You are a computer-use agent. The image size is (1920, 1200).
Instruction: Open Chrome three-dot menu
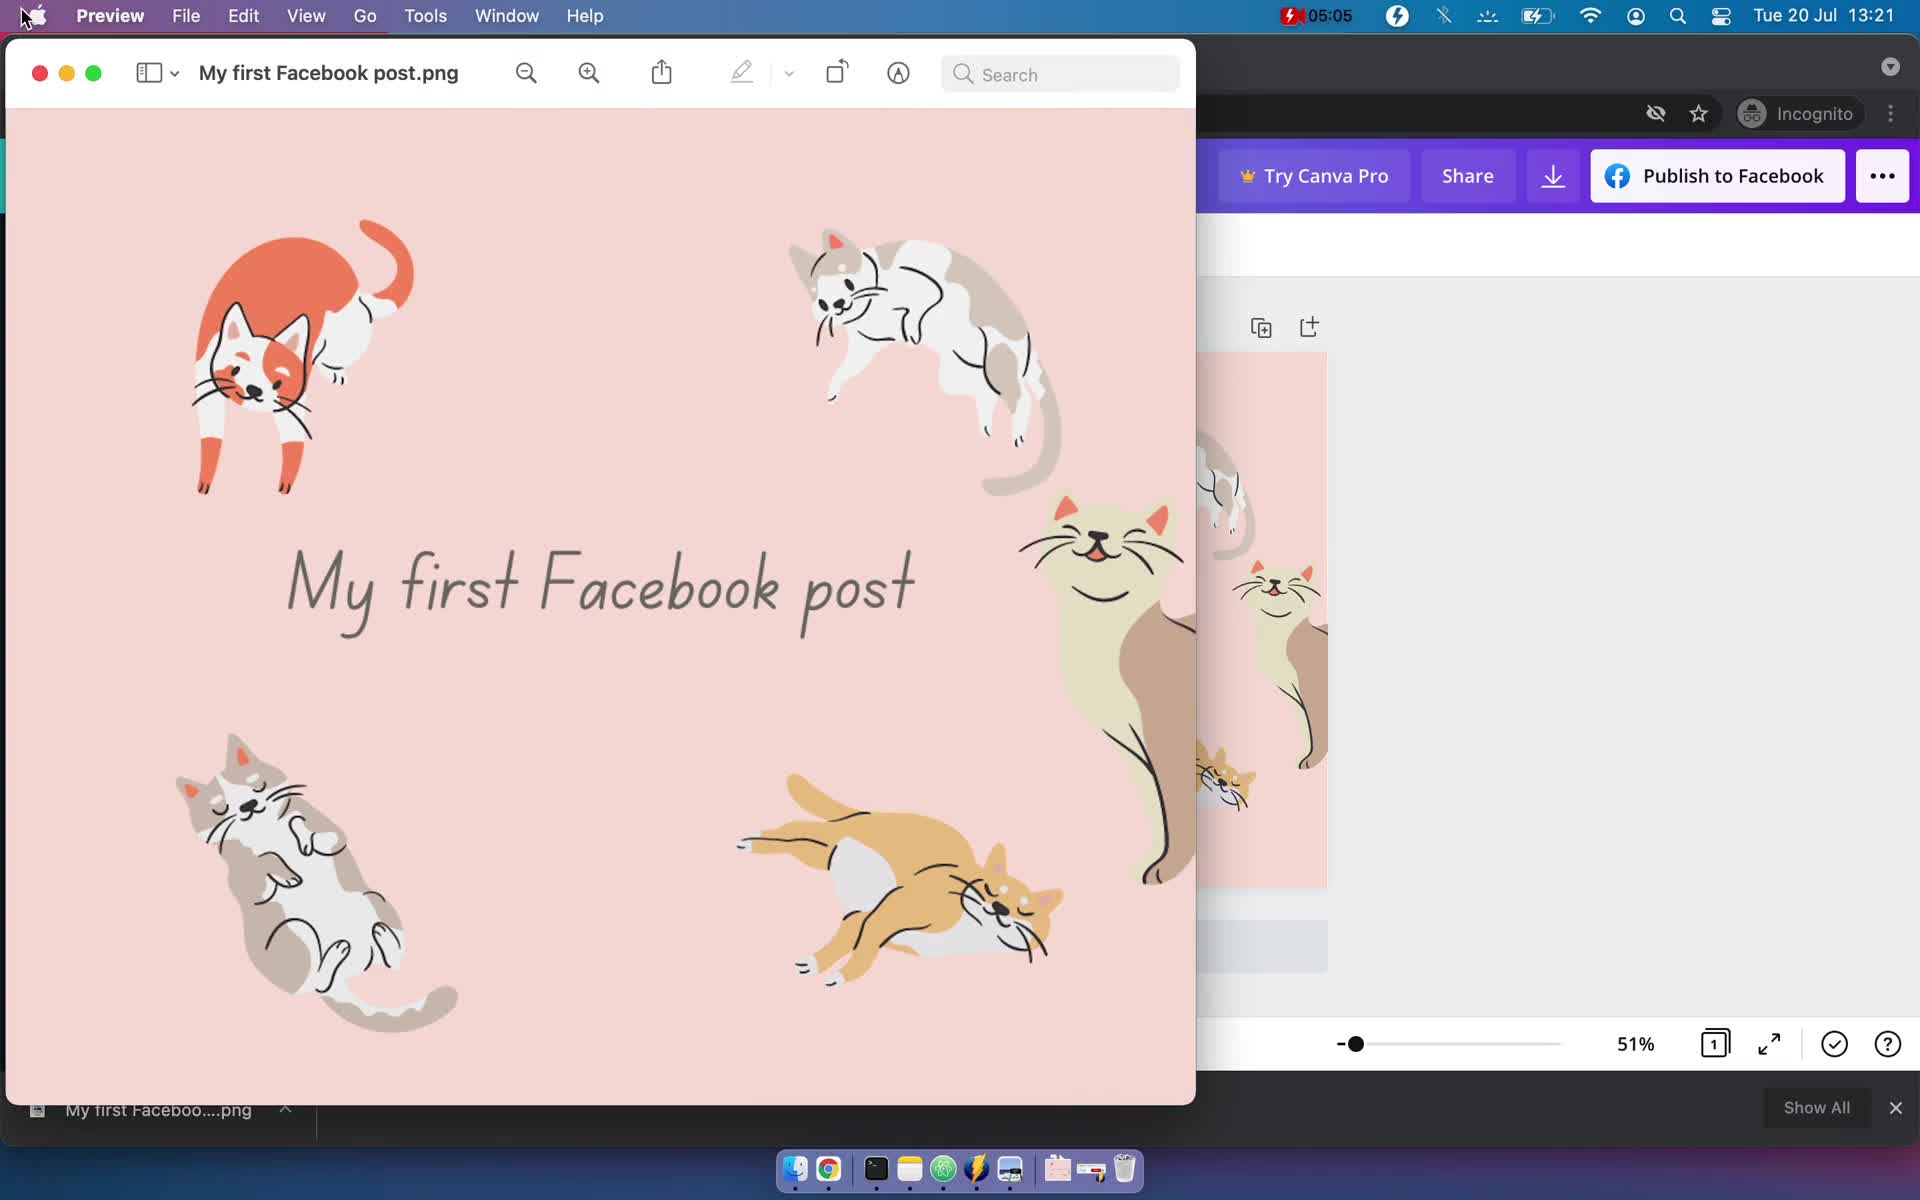(1890, 114)
